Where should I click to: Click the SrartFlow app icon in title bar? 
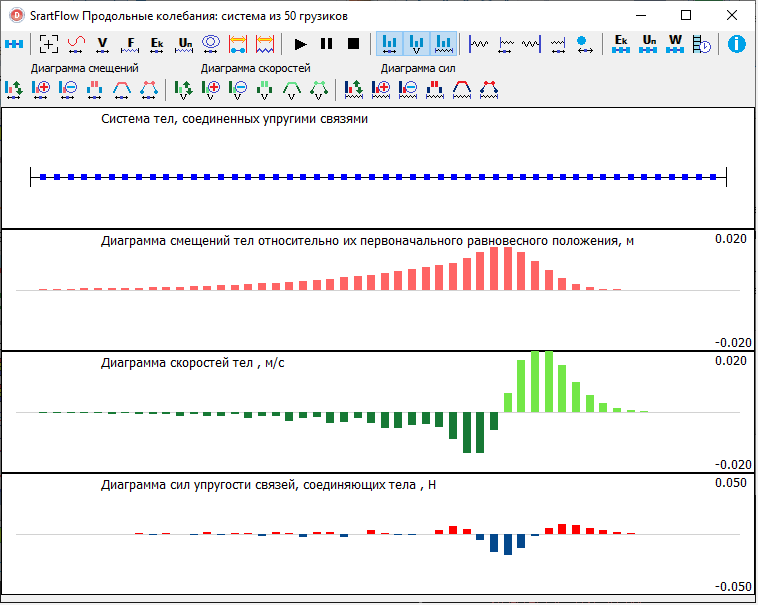pyautogui.click(x=17, y=15)
